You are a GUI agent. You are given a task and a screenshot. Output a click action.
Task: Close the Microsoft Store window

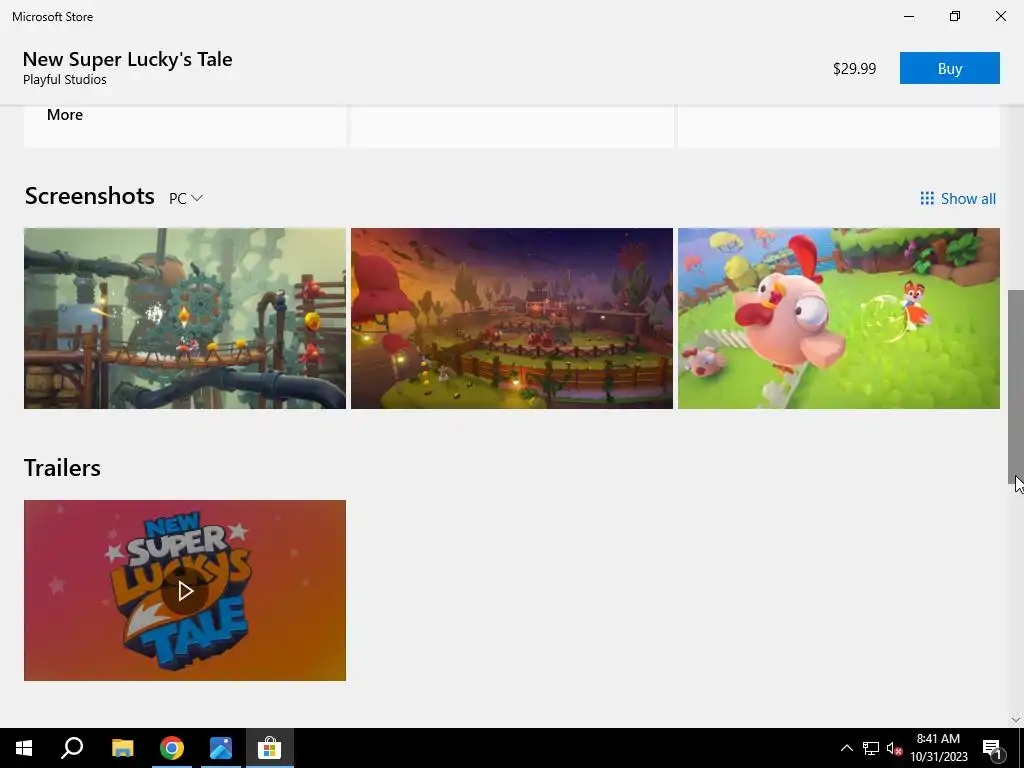coord(1000,16)
